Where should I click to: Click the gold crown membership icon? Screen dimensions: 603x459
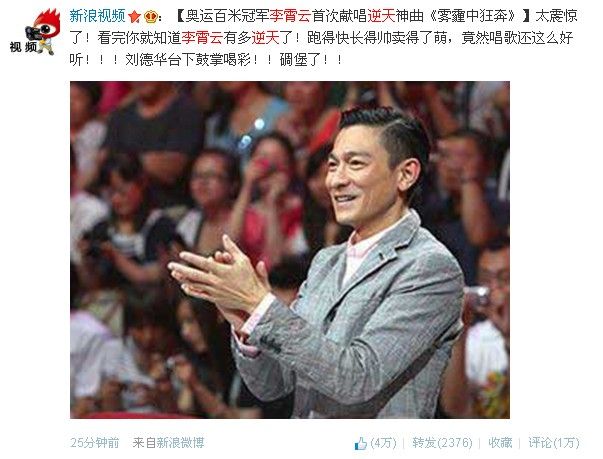click(x=151, y=17)
